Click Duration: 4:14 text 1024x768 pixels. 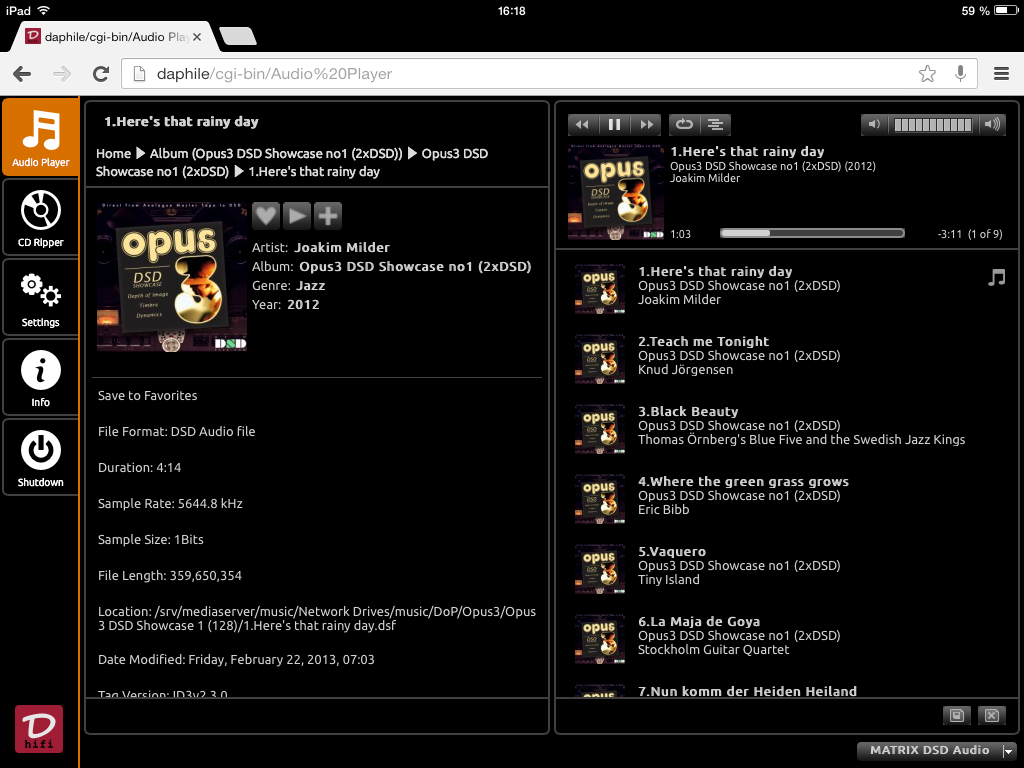140,468
